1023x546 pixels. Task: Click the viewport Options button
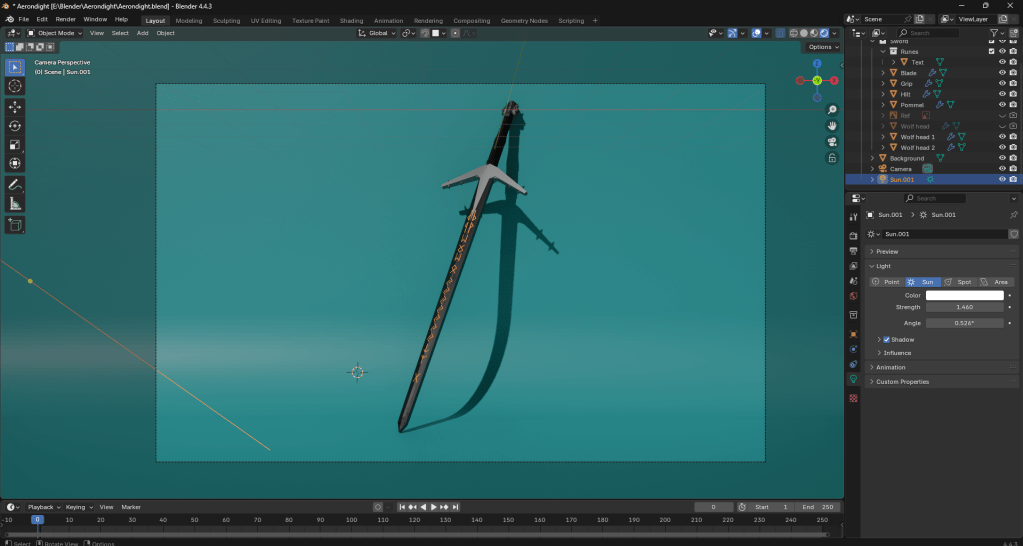pos(822,47)
